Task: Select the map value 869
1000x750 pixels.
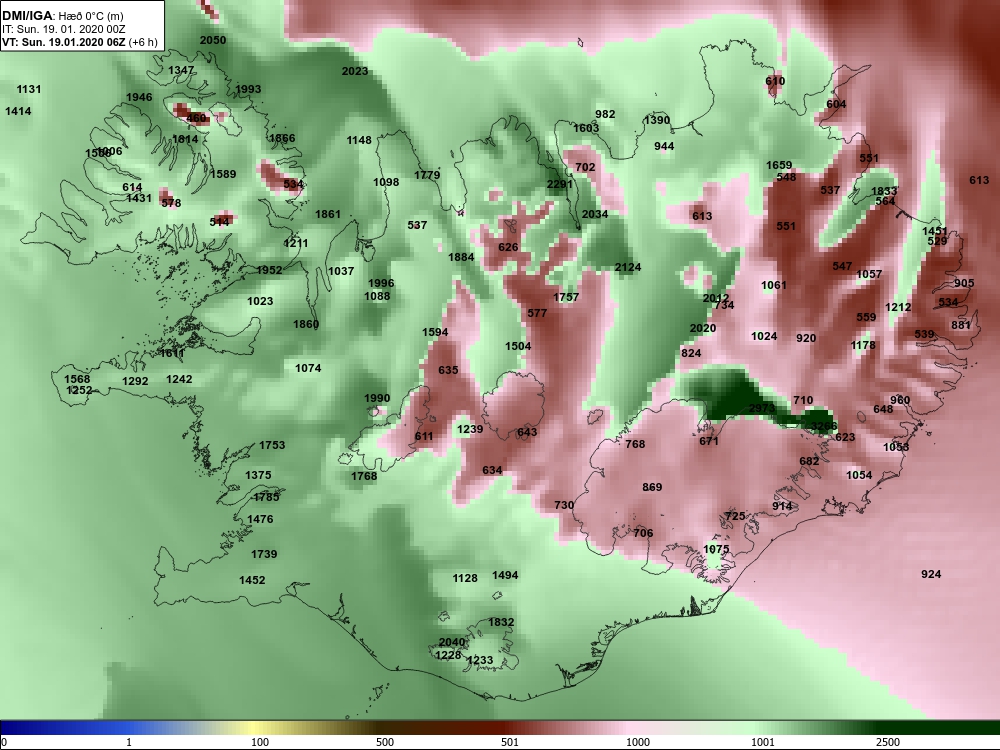Action: point(652,487)
